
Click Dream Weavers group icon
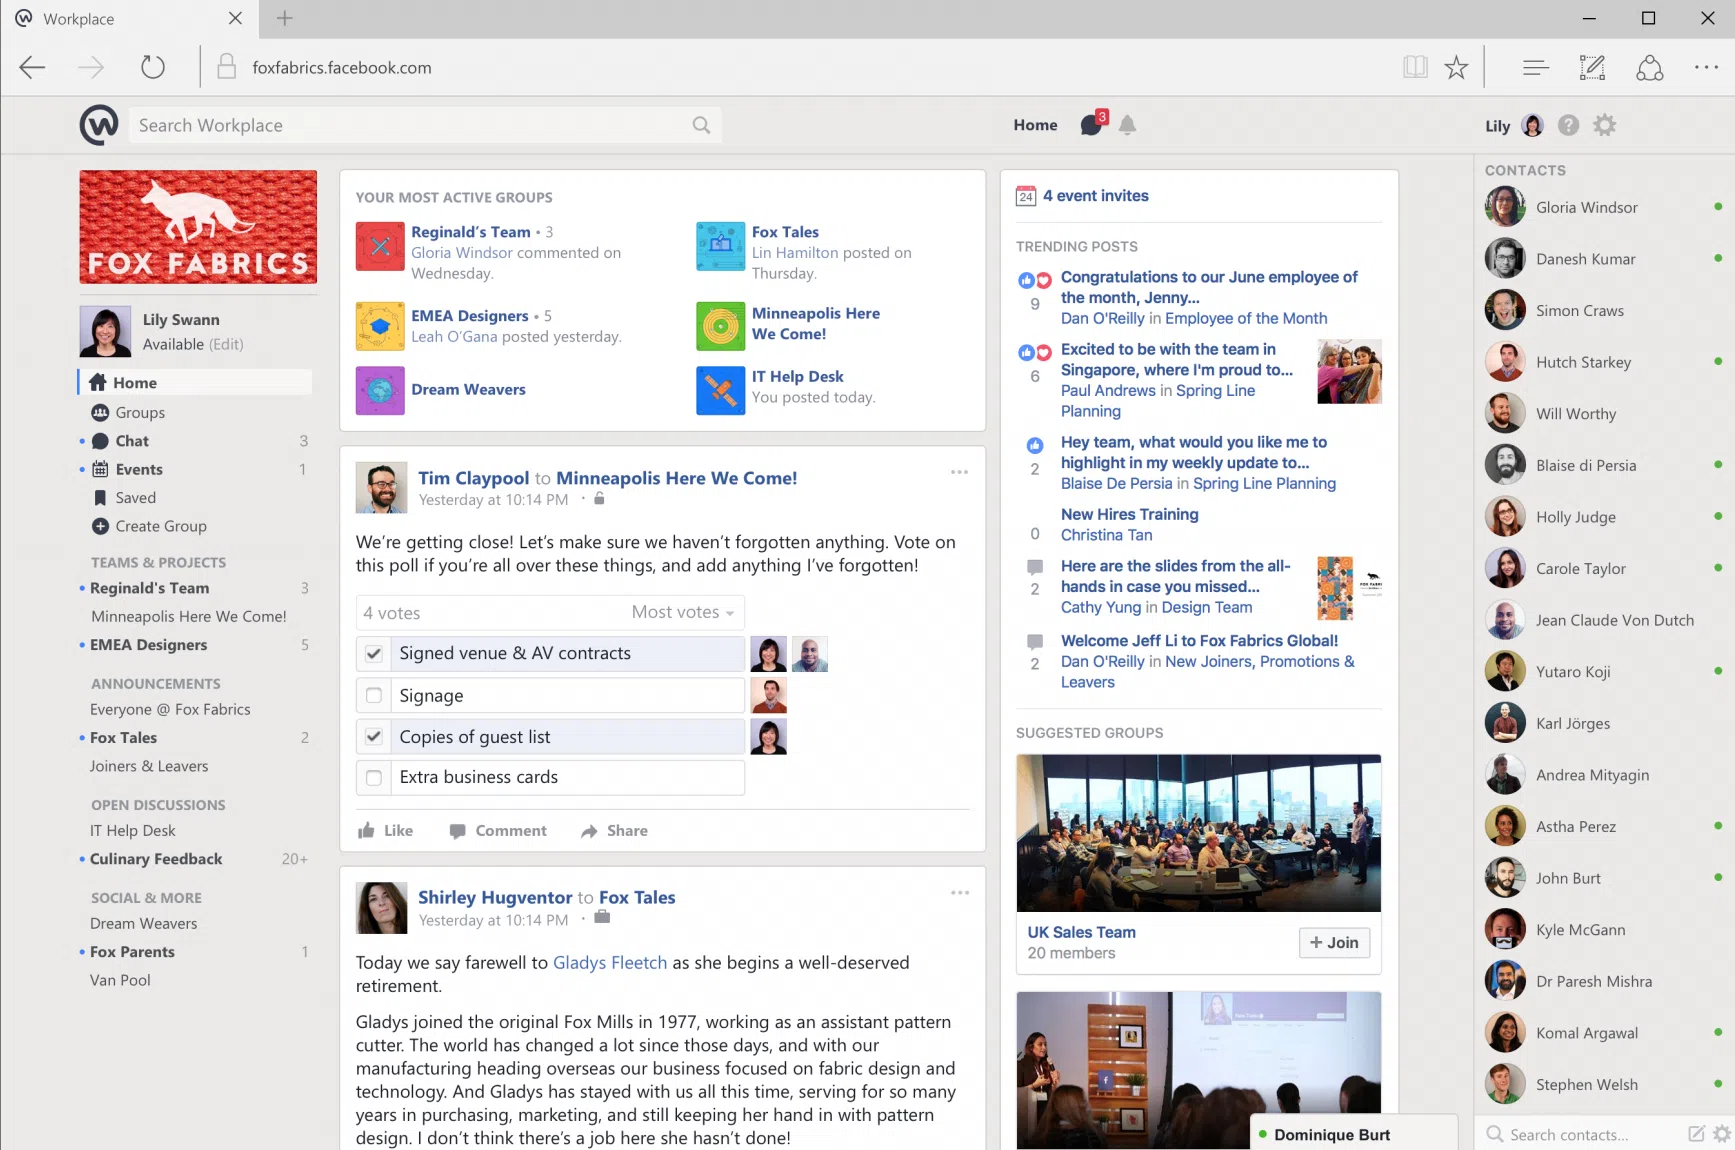tap(380, 390)
